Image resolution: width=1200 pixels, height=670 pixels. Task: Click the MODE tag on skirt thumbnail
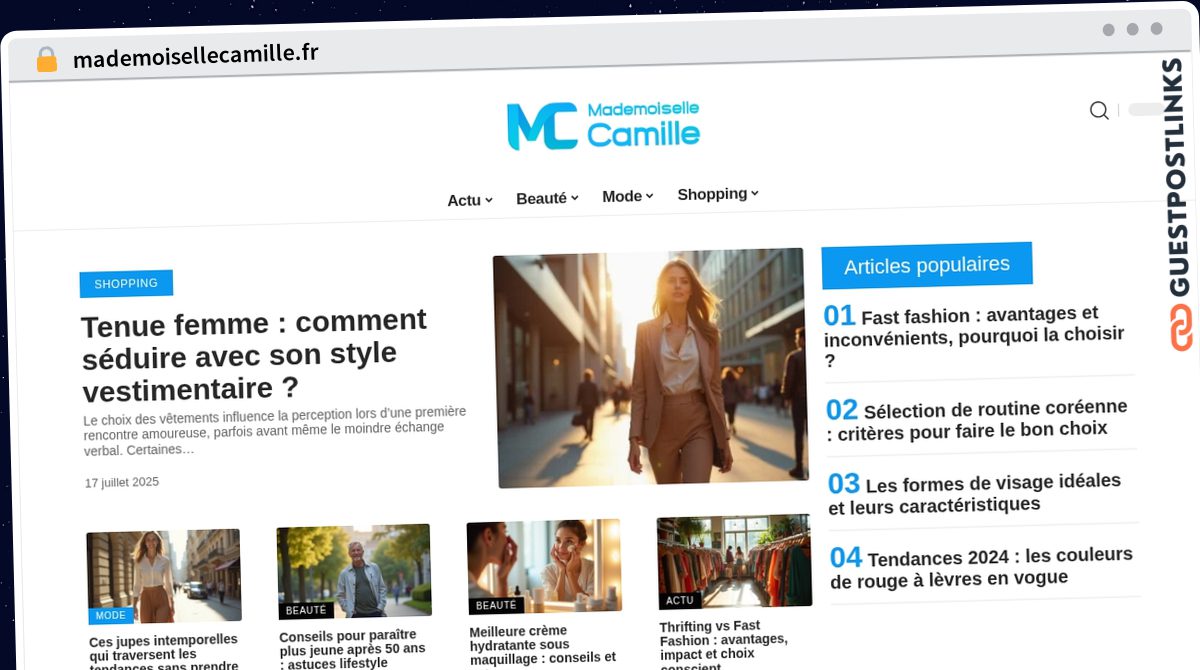[110, 616]
